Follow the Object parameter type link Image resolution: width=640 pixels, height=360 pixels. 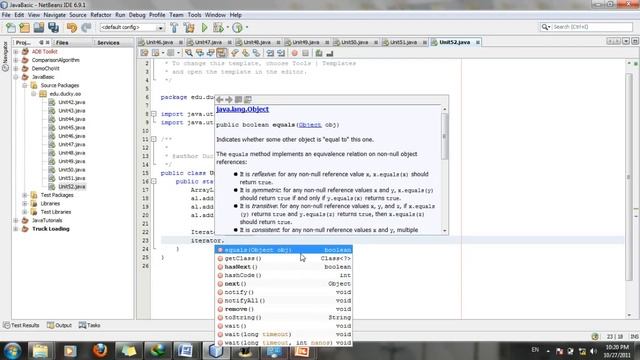pyautogui.click(x=310, y=125)
